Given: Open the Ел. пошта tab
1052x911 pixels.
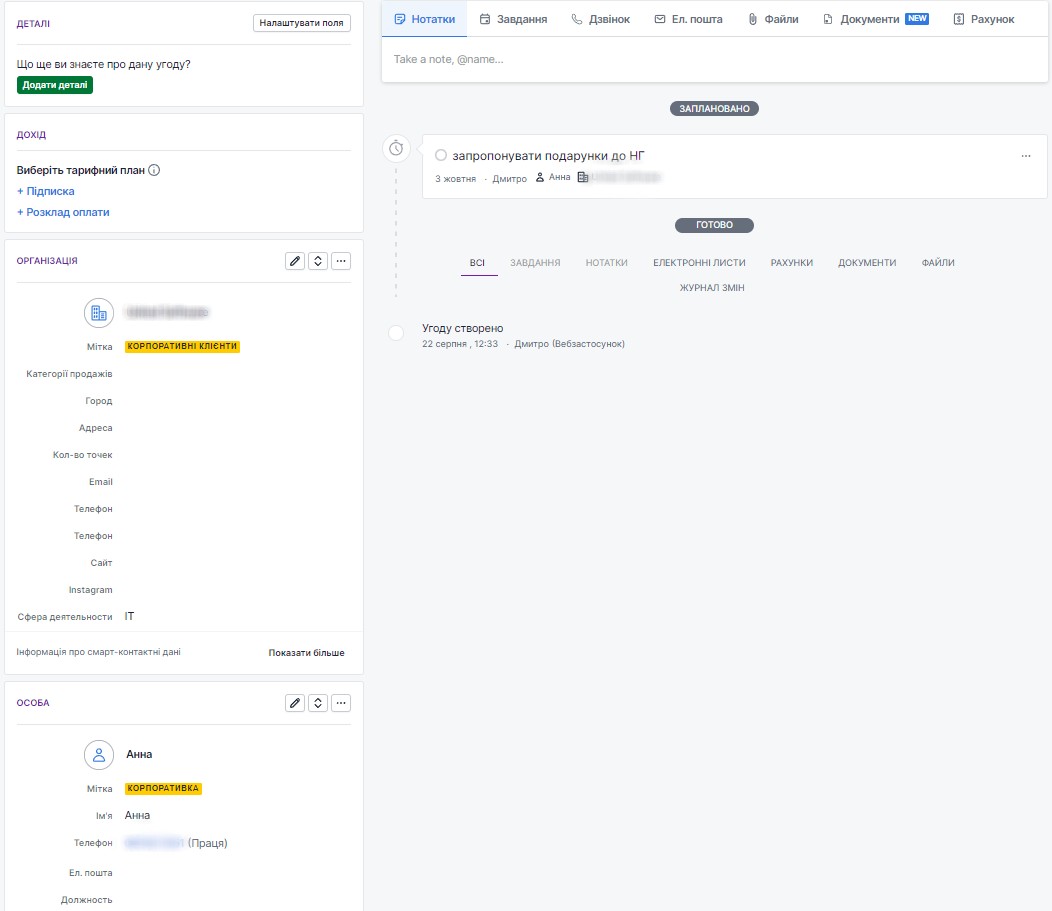Looking at the screenshot, I should tap(688, 19).
